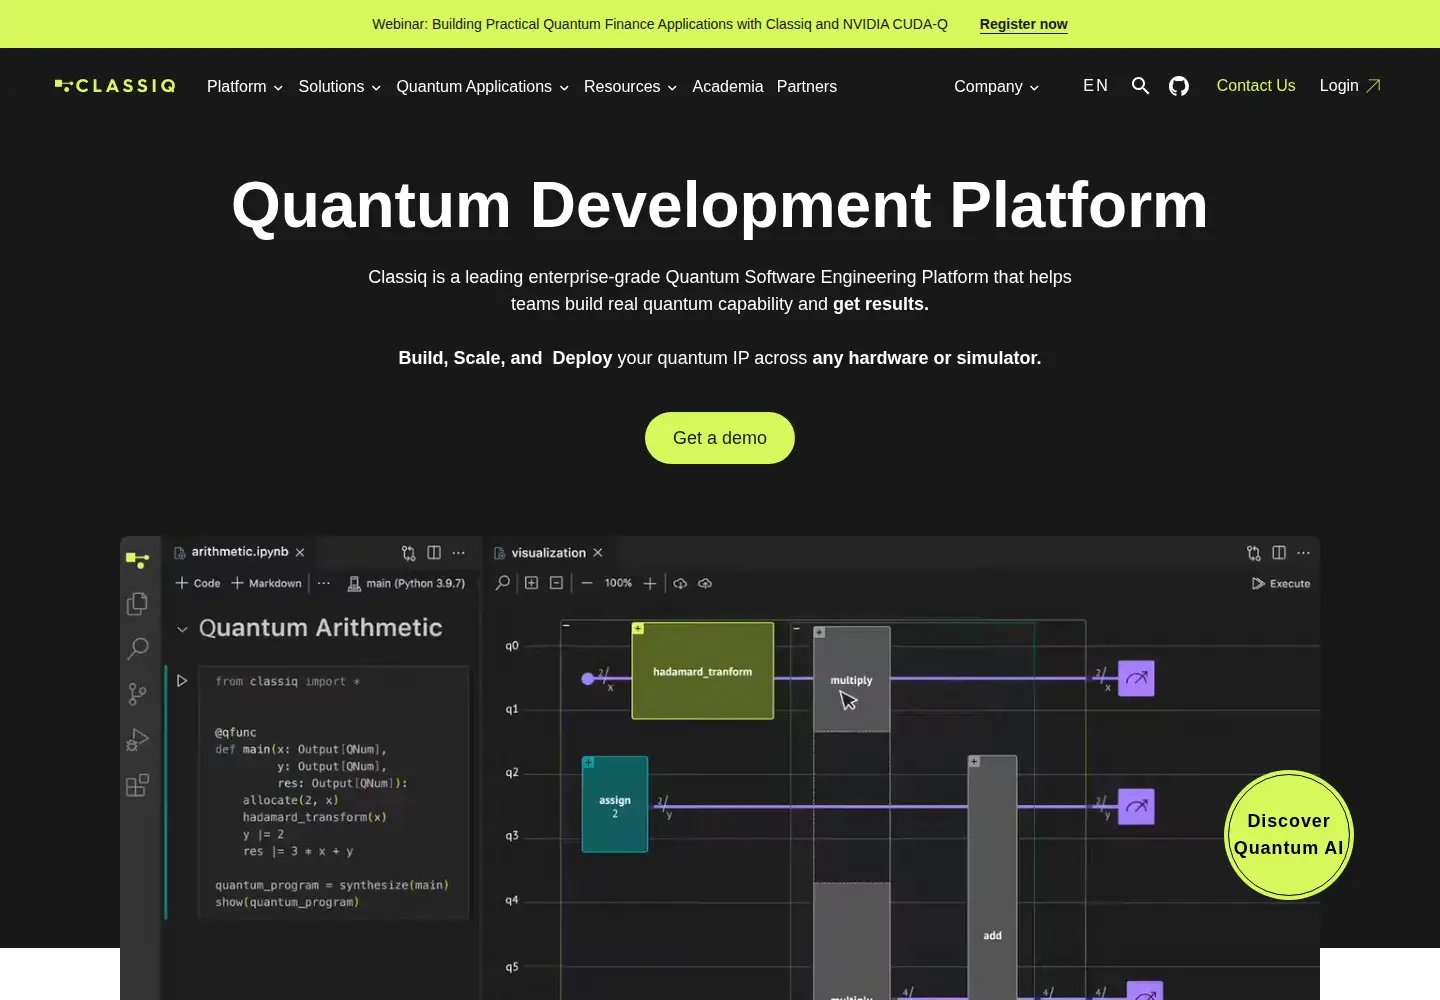Open more actions dots in visualization pane

tap(1304, 553)
